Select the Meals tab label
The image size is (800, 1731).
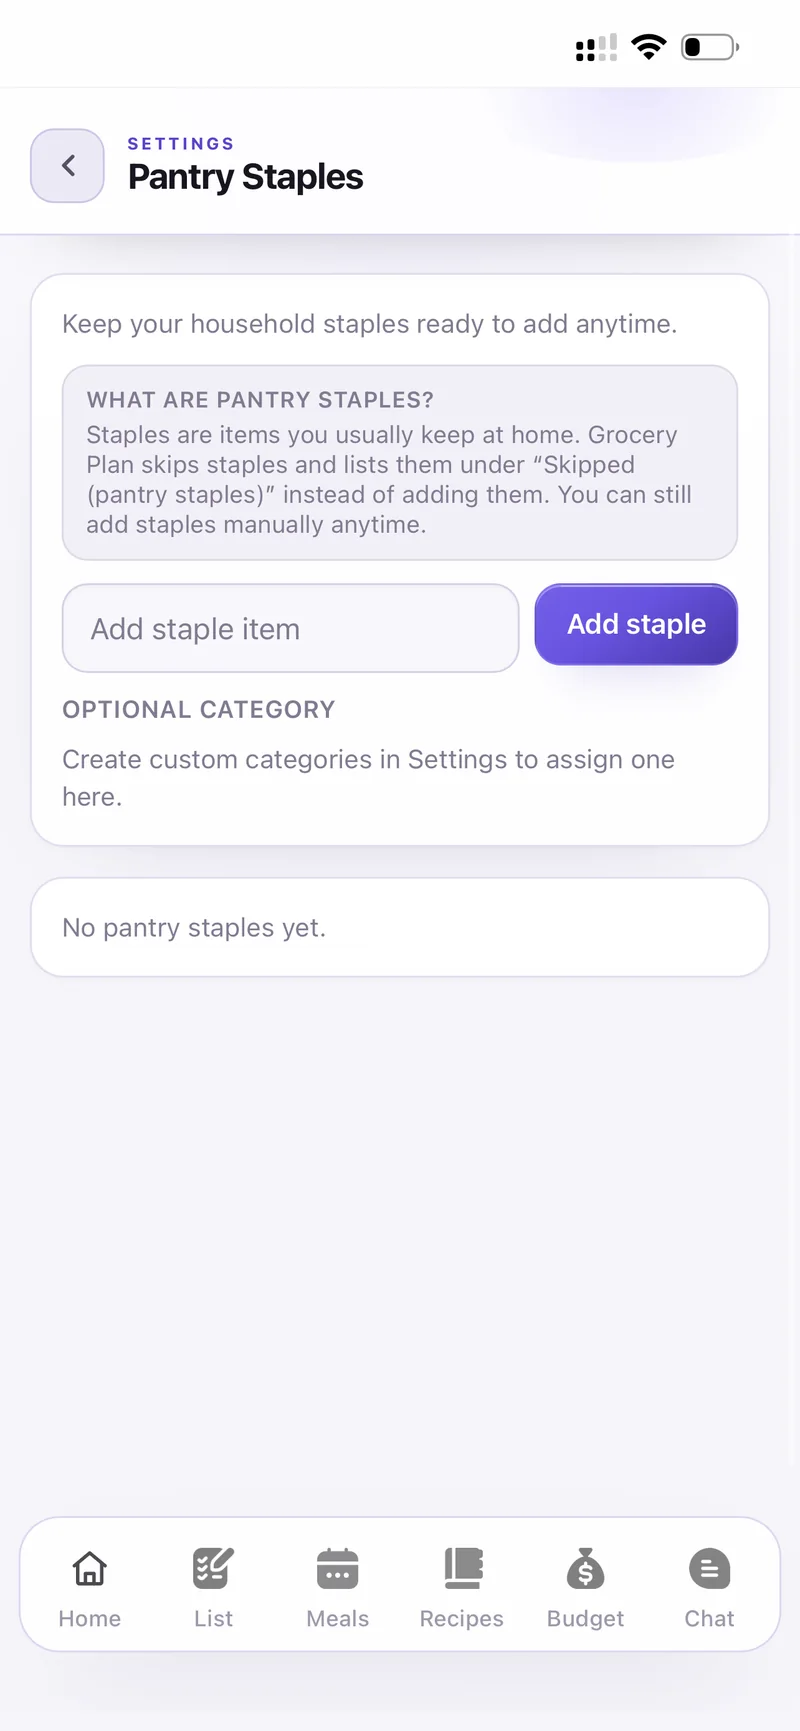338,1618
